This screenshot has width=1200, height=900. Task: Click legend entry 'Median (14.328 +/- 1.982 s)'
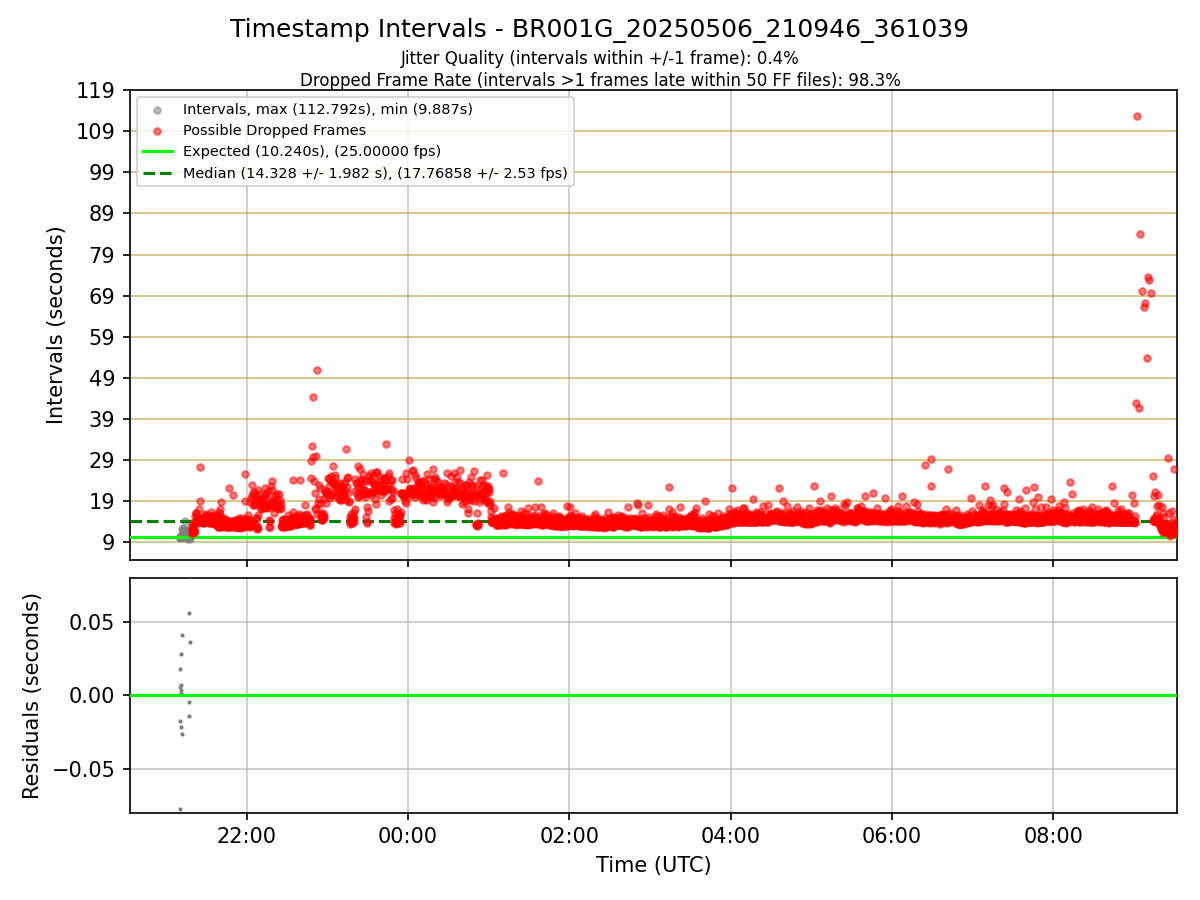[x=375, y=173]
